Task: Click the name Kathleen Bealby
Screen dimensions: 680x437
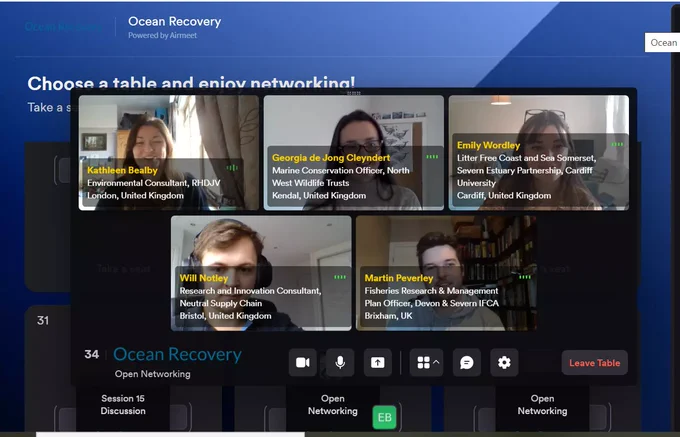Action: 122,170
